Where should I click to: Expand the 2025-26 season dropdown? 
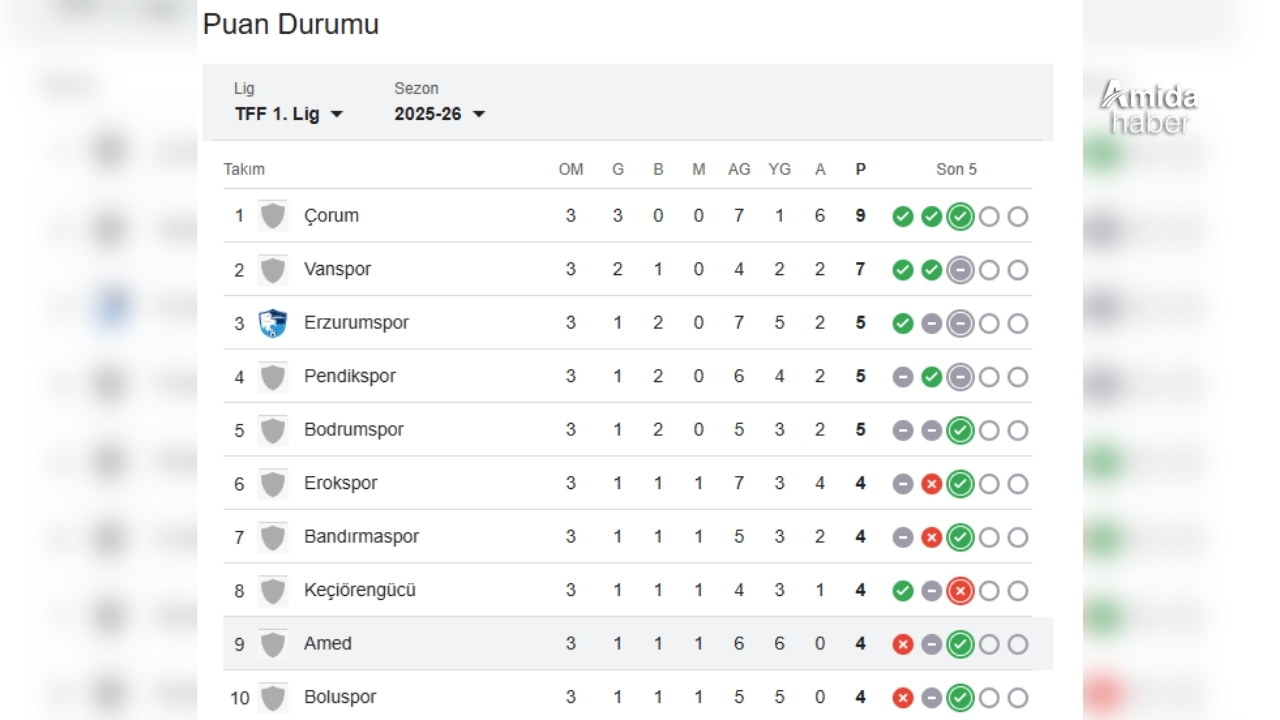pos(440,114)
